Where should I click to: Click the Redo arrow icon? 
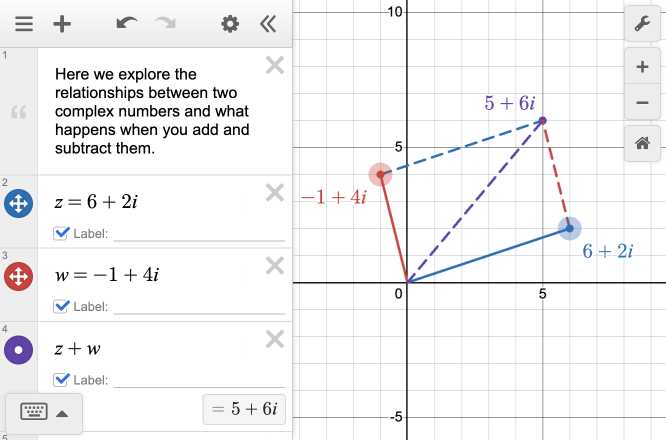click(165, 24)
